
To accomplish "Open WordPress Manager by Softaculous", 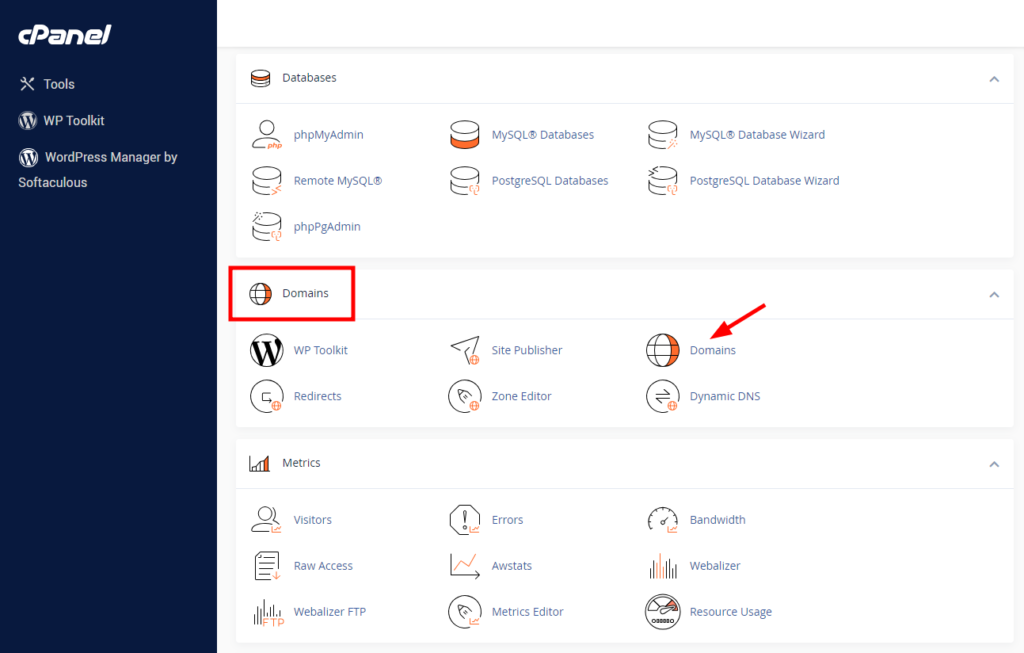I will [98, 170].
